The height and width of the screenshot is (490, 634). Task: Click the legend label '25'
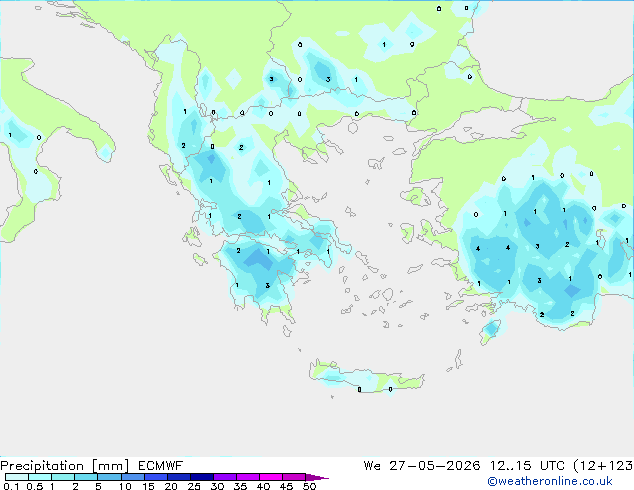click(194, 486)
